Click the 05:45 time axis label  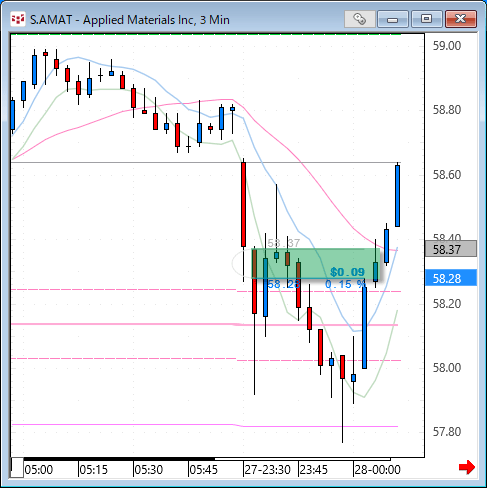pos(204,470)
